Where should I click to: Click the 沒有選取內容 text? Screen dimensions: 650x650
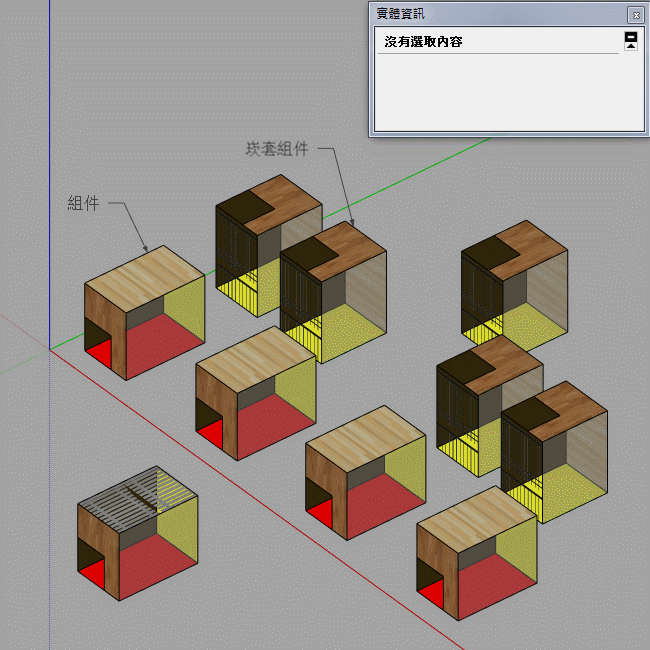pos(423,42)
